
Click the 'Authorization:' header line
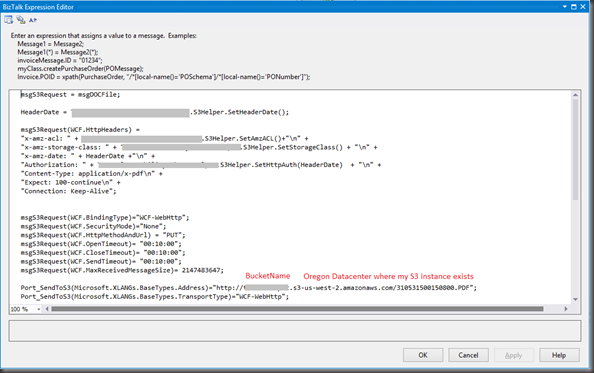(201, 165)
